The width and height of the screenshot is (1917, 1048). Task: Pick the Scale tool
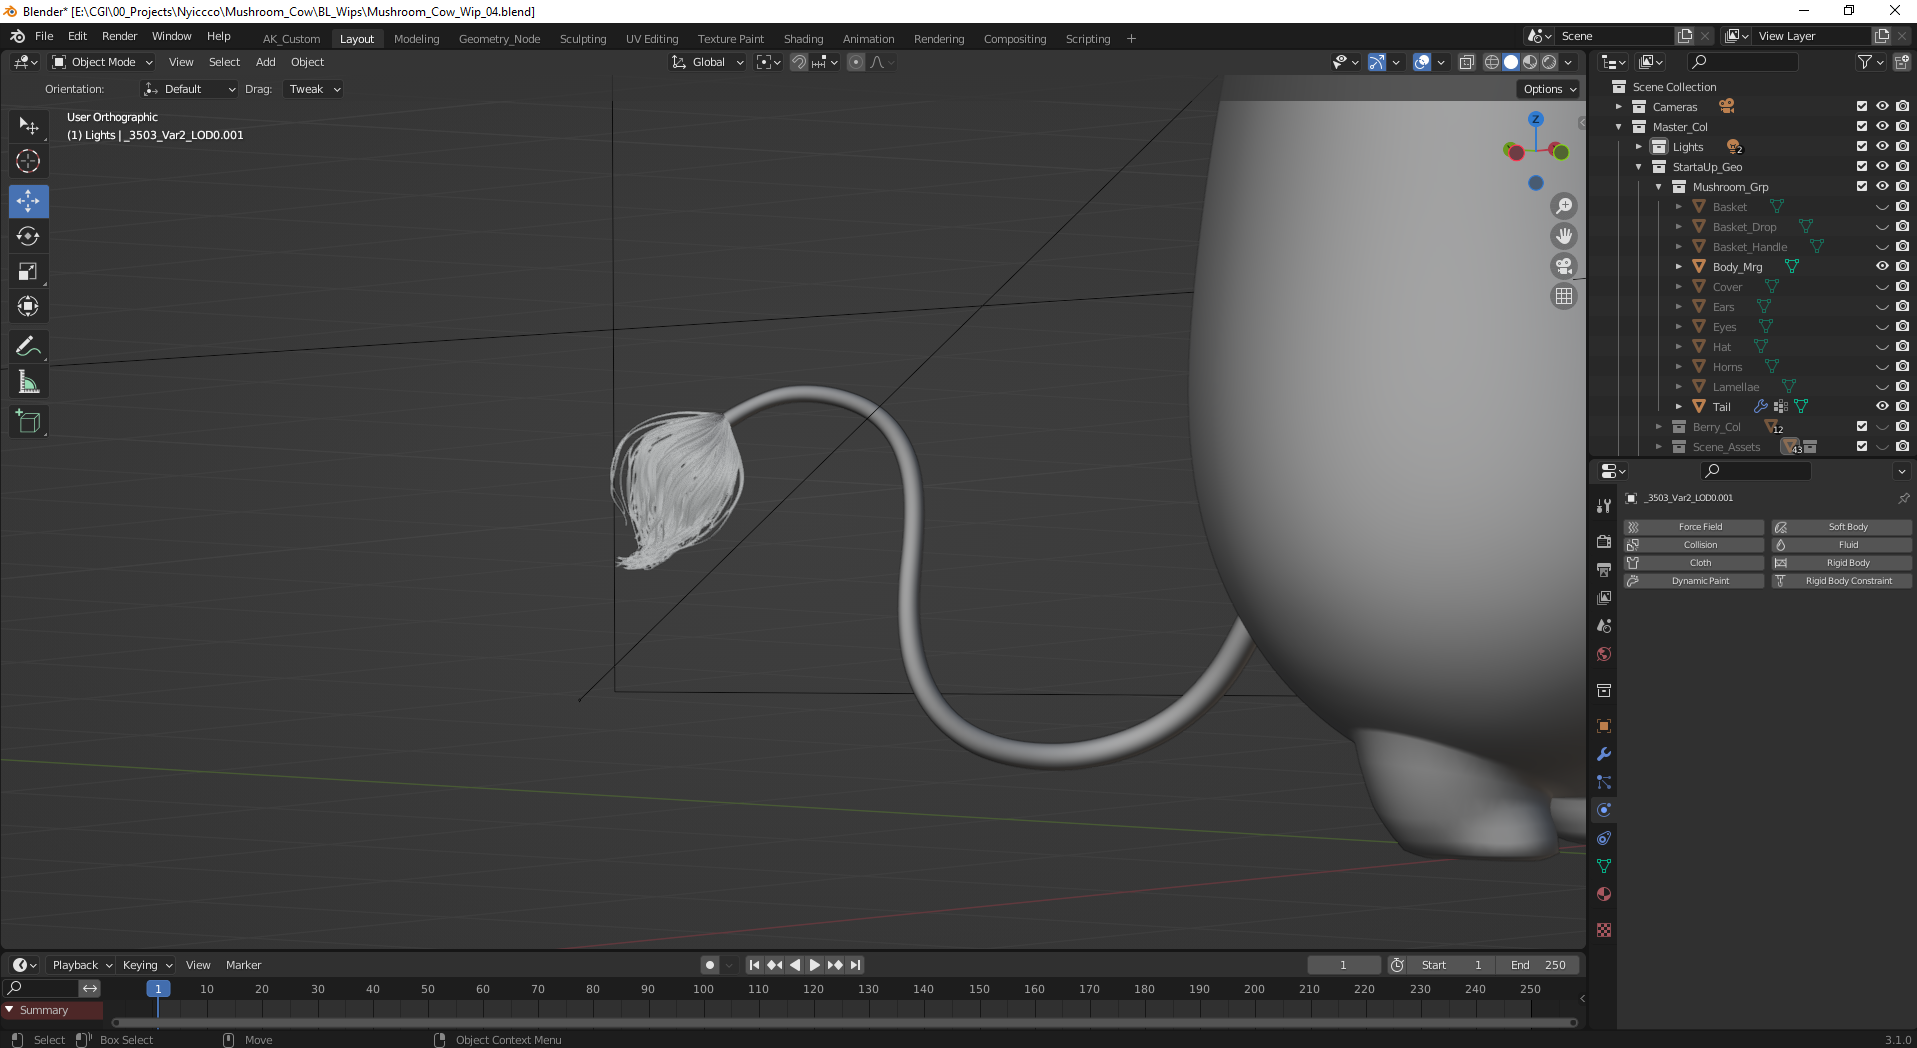(x=28, y=271)
